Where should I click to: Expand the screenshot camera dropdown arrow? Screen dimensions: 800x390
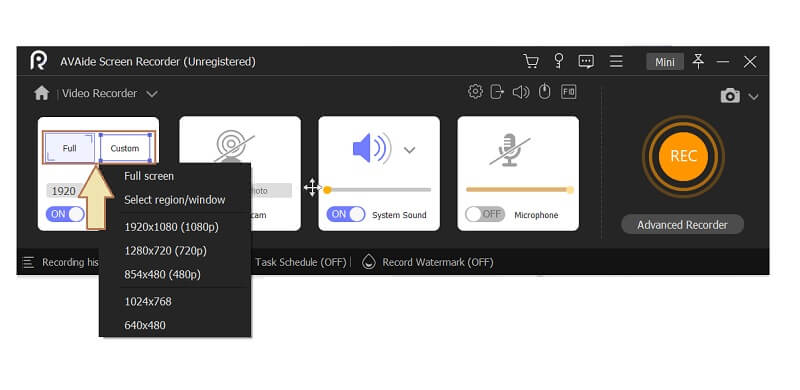click(754, 96)
